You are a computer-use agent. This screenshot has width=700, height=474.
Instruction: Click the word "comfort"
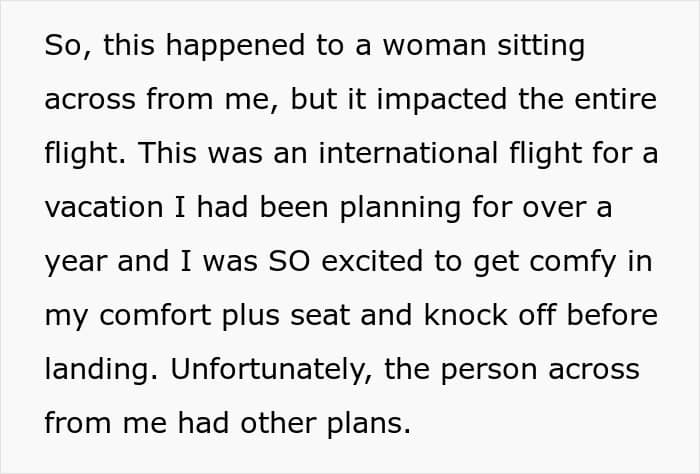155,316
